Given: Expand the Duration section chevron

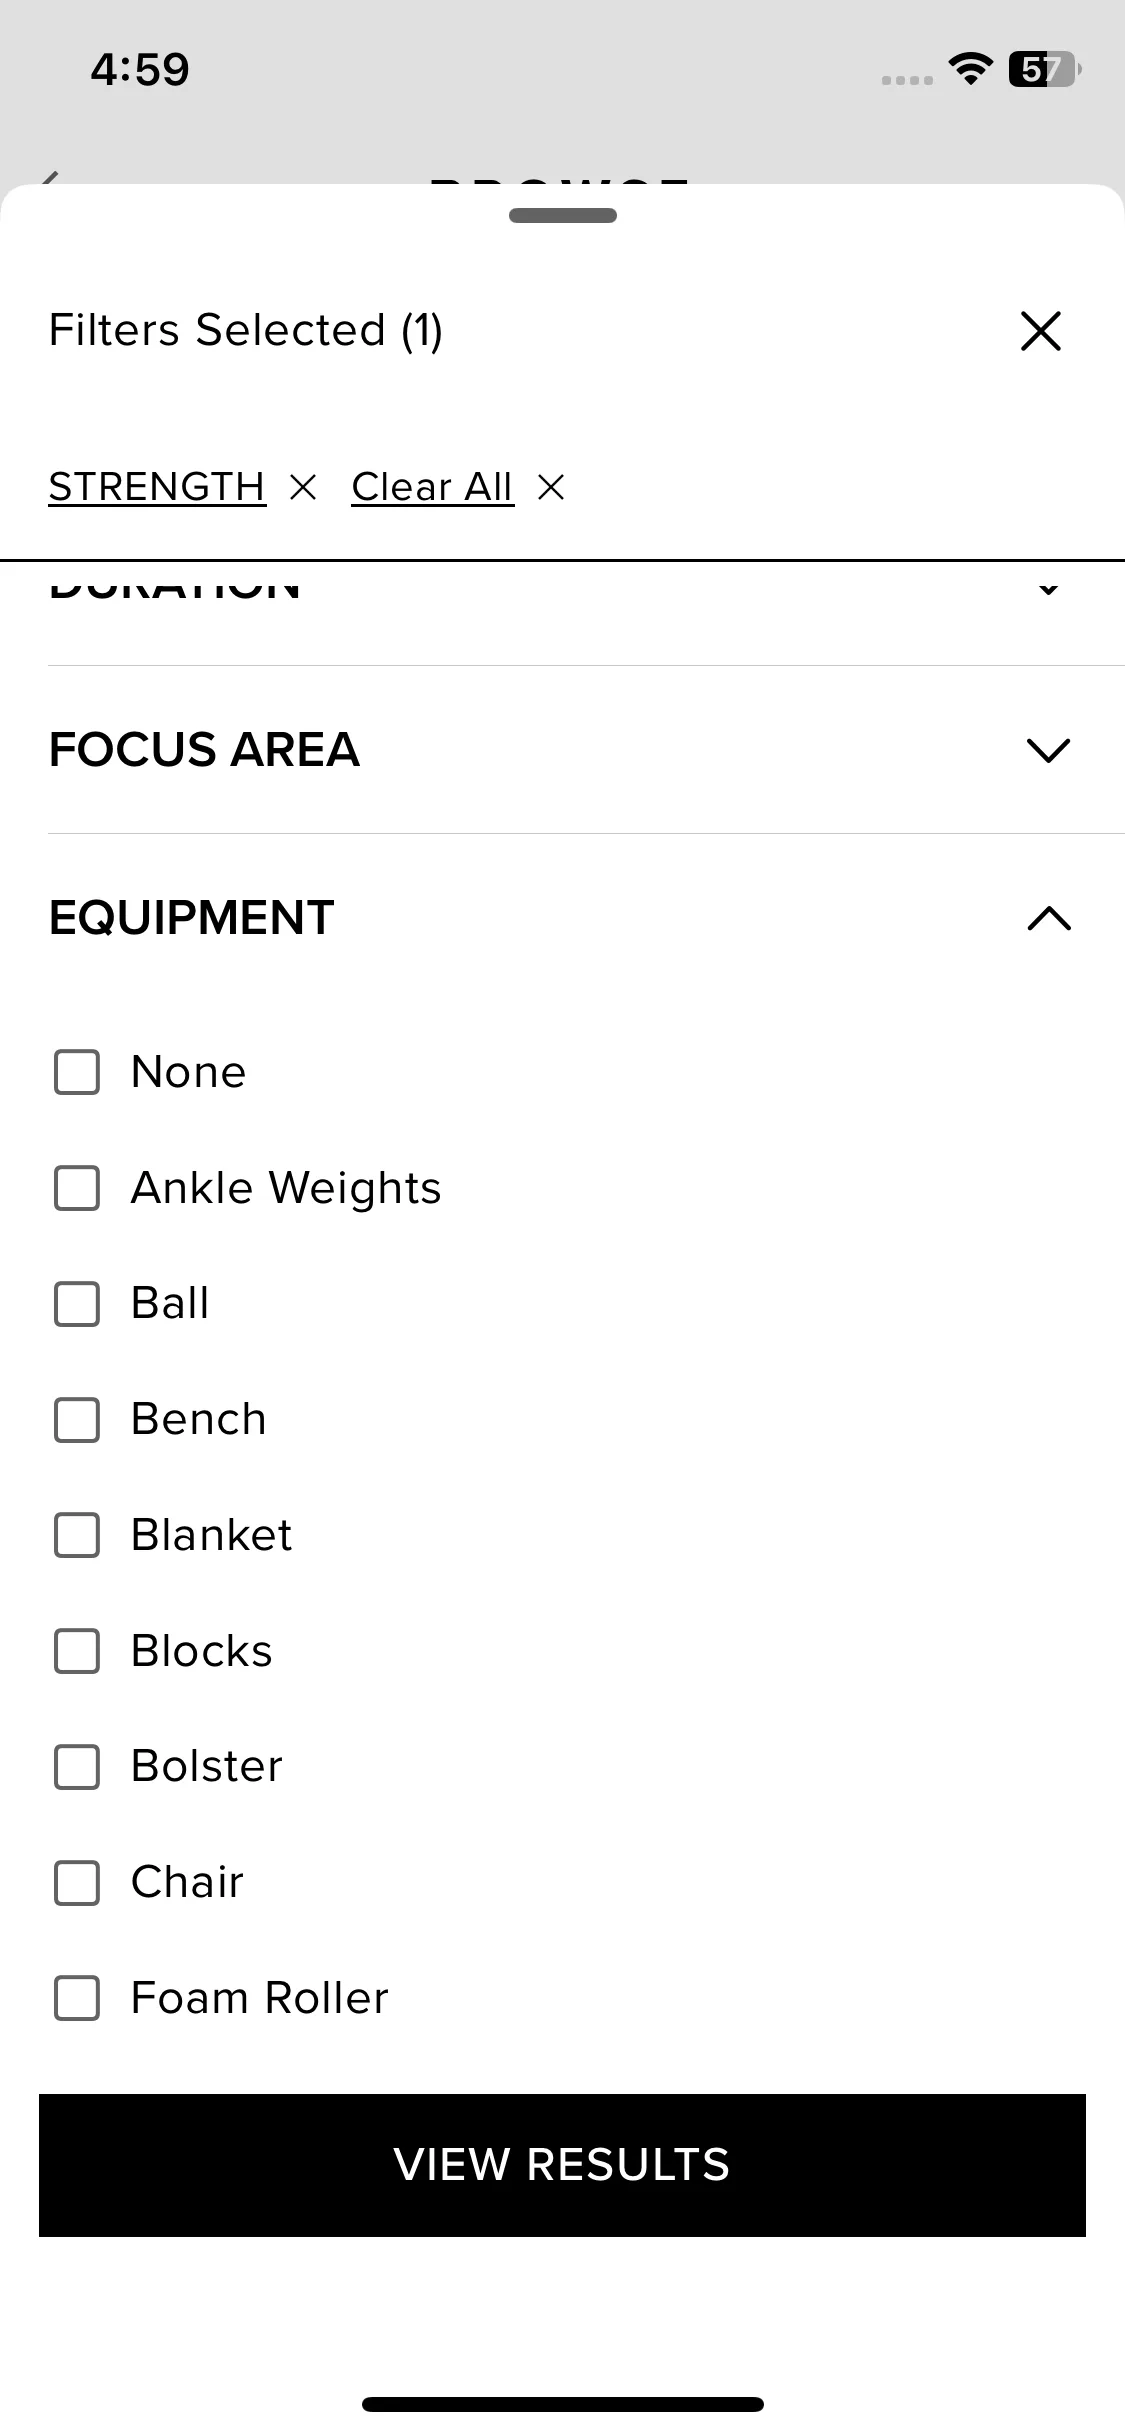Looking at the screenshot, I should 1048,588.
